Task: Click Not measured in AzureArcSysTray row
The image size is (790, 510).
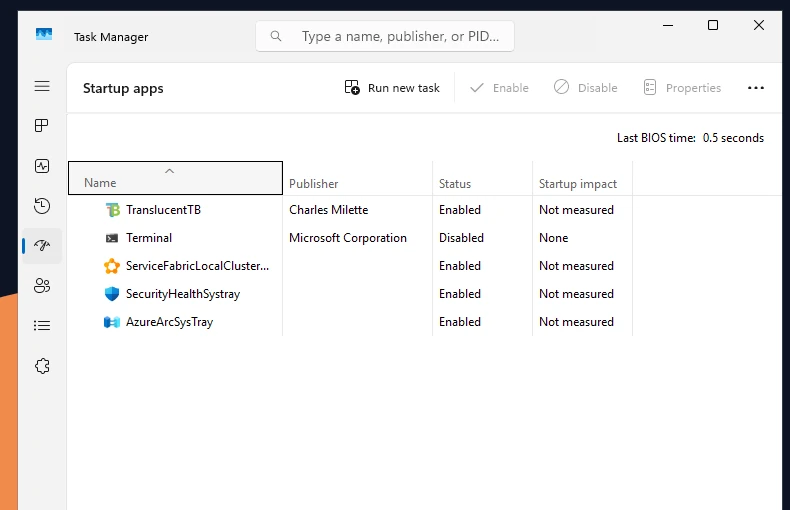Action: coord(576,322)
